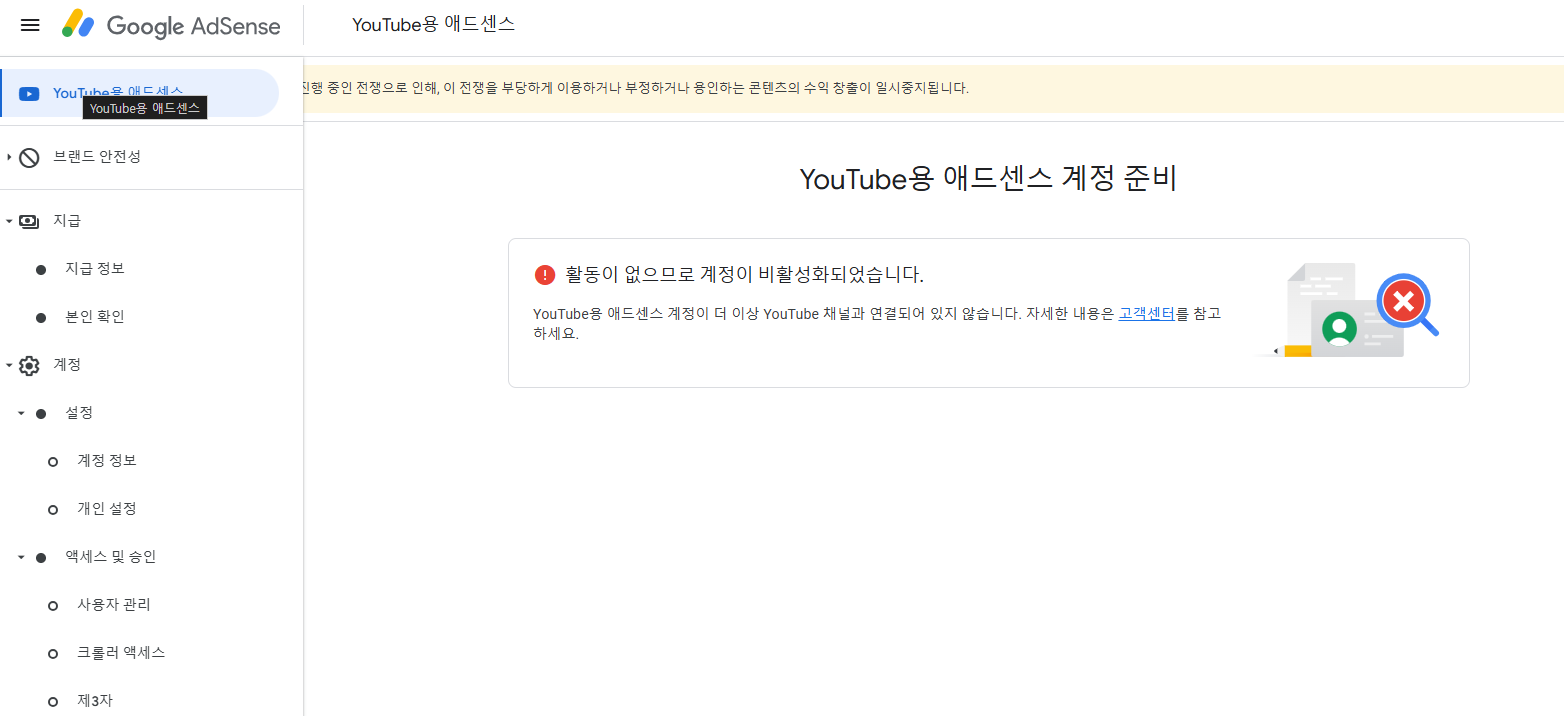
Task: Click the bullet dot beside 액세스 및 승인
Action: (x=41, y=558)
